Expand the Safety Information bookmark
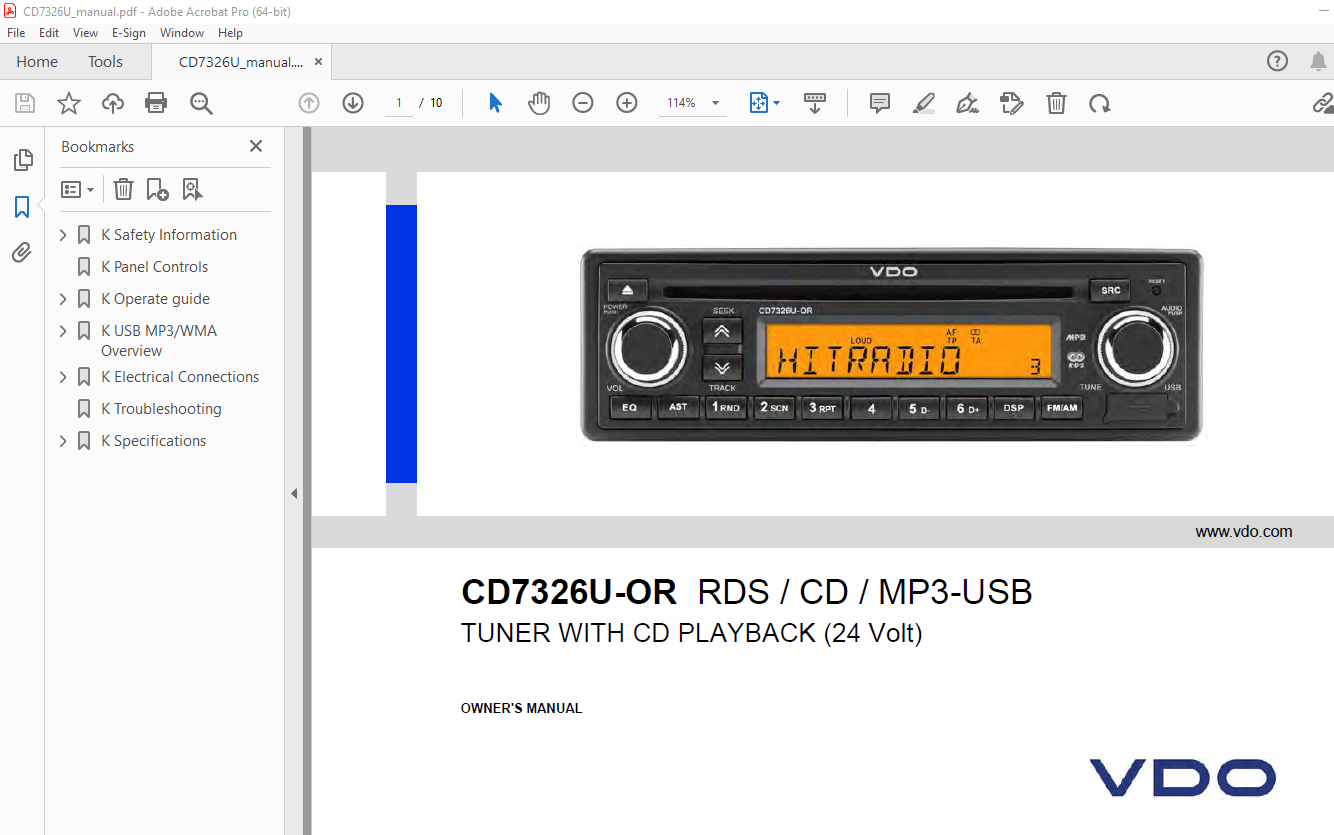Viewport: 1334px width, 835px height. (x=63, y=235)
